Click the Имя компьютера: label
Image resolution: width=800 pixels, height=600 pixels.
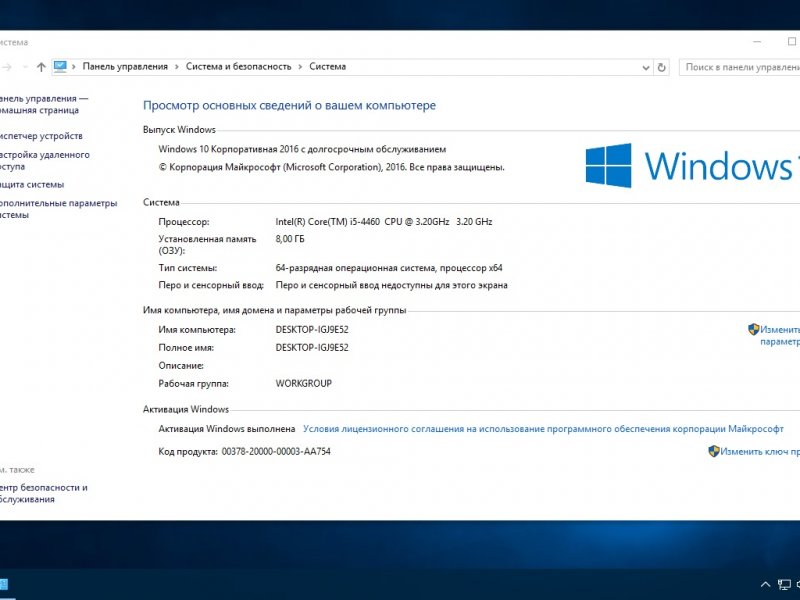point(197,330)
